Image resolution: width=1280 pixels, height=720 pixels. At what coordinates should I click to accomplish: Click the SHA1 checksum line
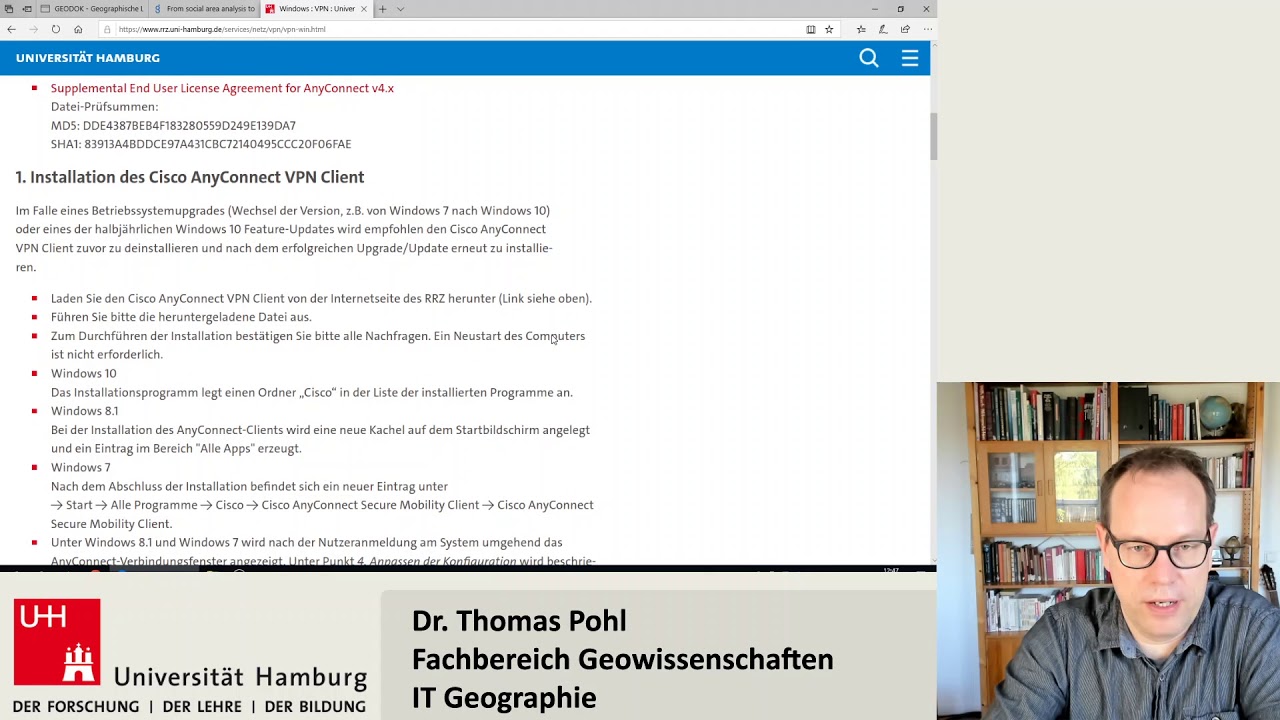click(x=201, y=144)
